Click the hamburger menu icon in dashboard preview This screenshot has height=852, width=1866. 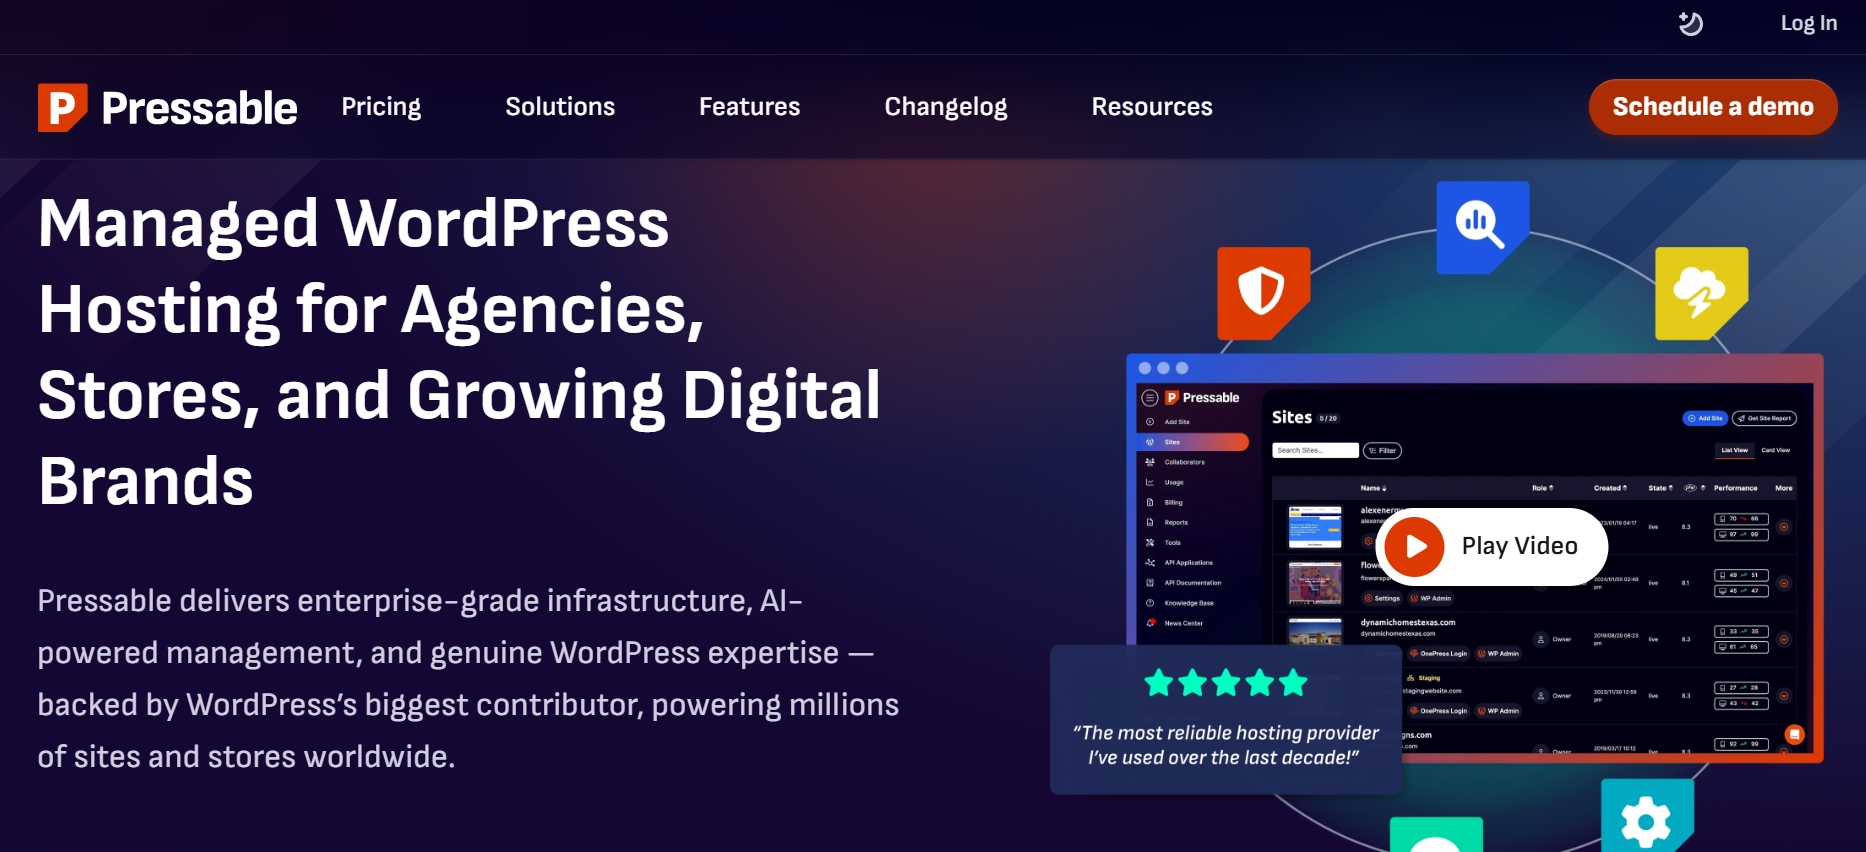[x=1150, y=398]
